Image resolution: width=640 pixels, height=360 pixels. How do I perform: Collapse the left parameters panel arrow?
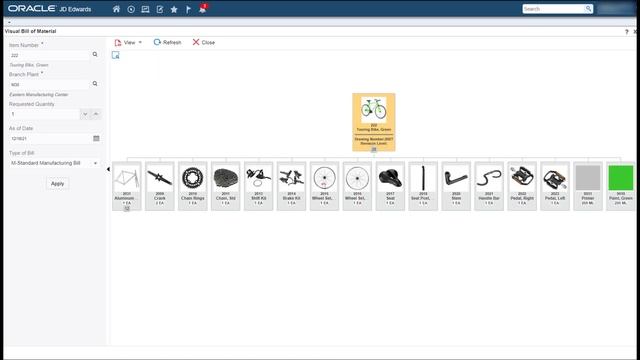[108, 169]
